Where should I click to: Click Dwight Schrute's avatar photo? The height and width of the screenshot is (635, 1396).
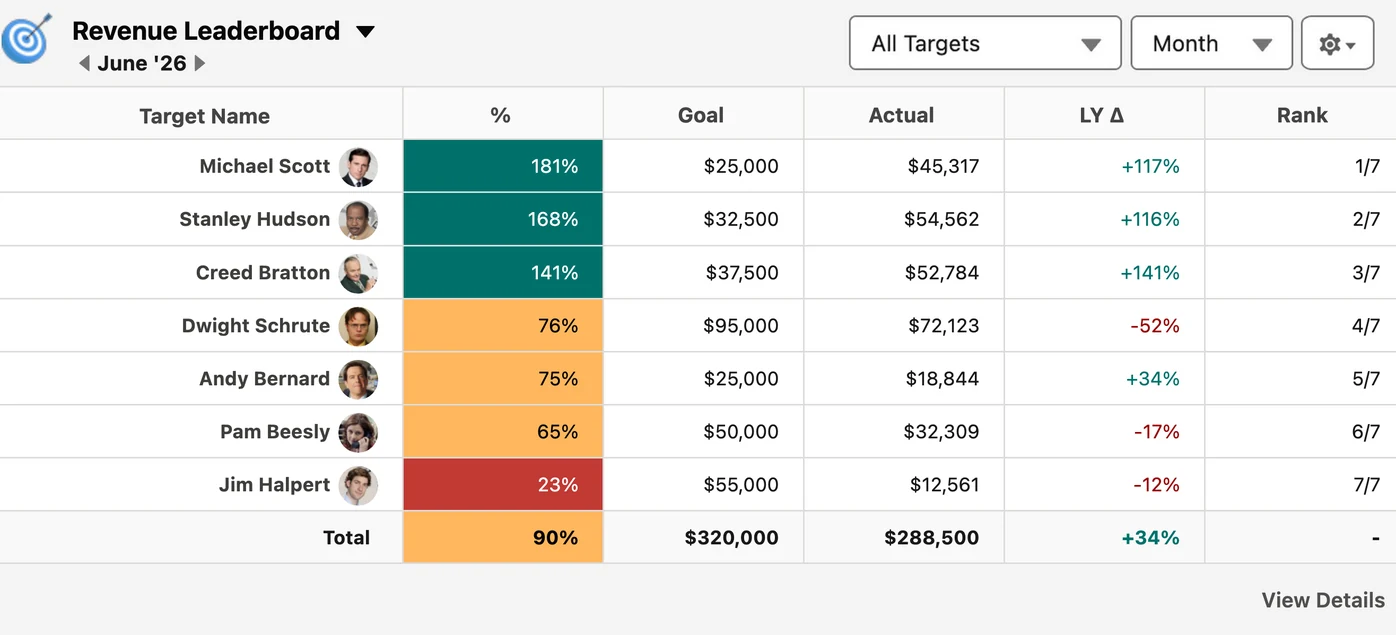pos(358,326)
